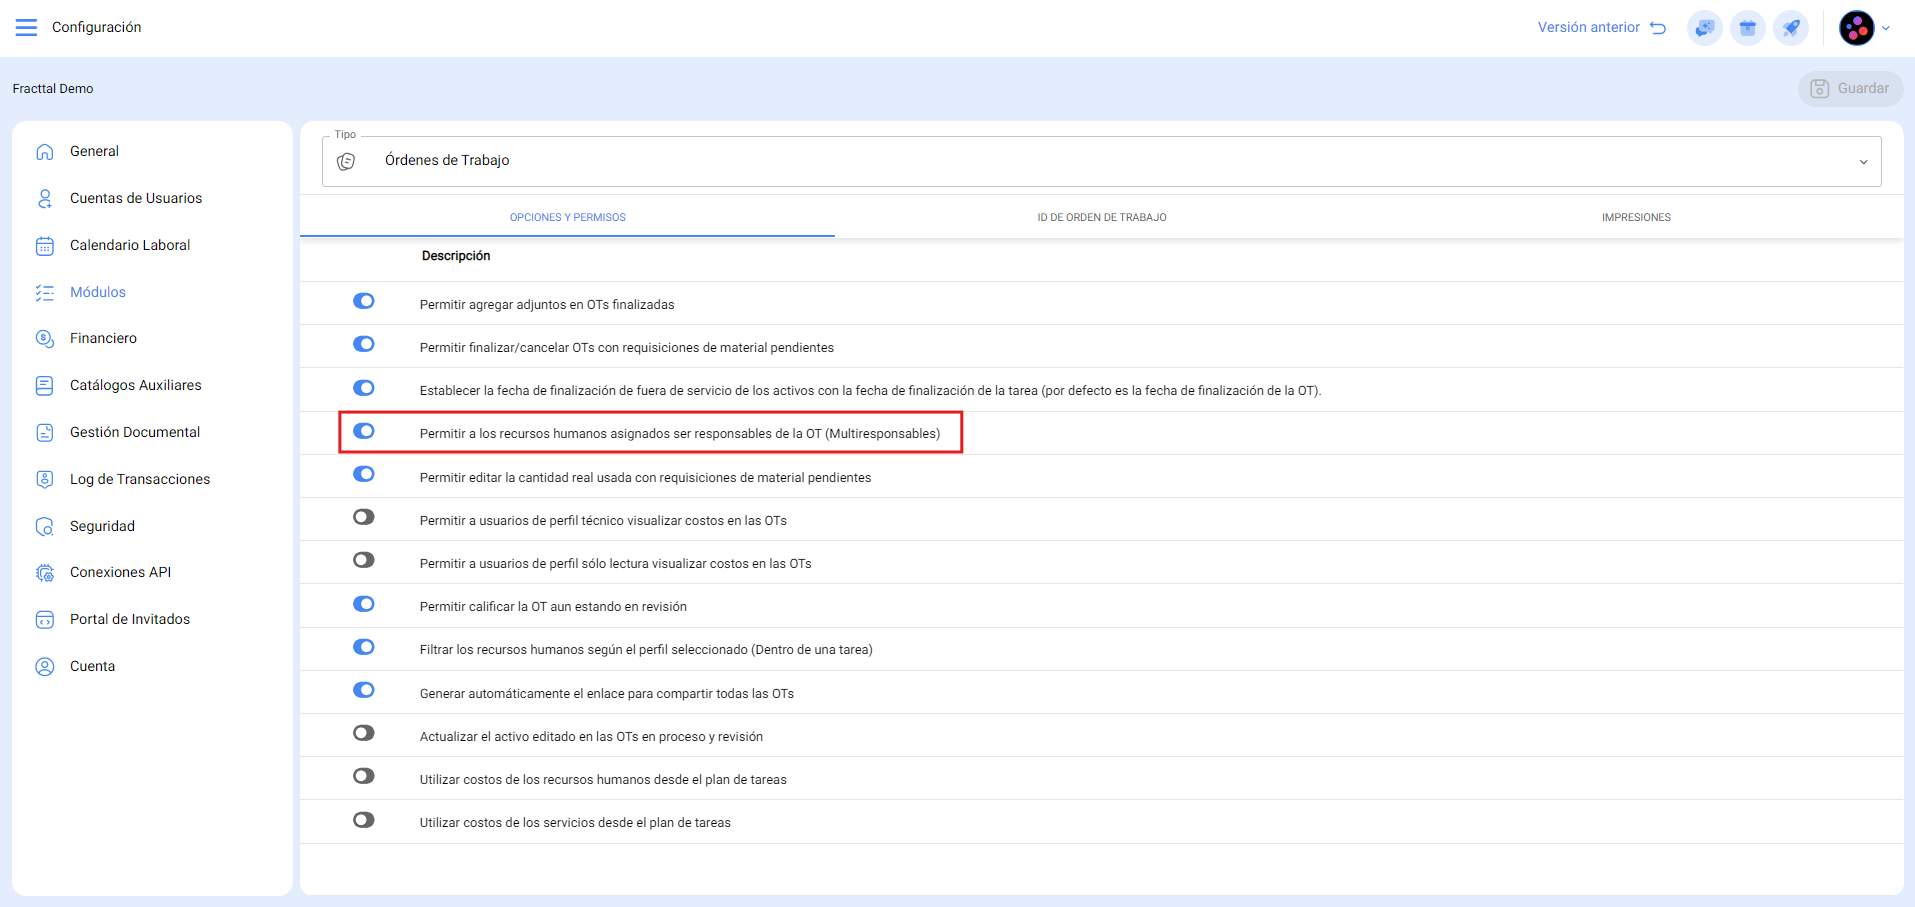The height and width of the screenshot is (907, 1915).
Task: Open the gift box icon in header
Action: pyautogui.click(x=1747, y=28)
